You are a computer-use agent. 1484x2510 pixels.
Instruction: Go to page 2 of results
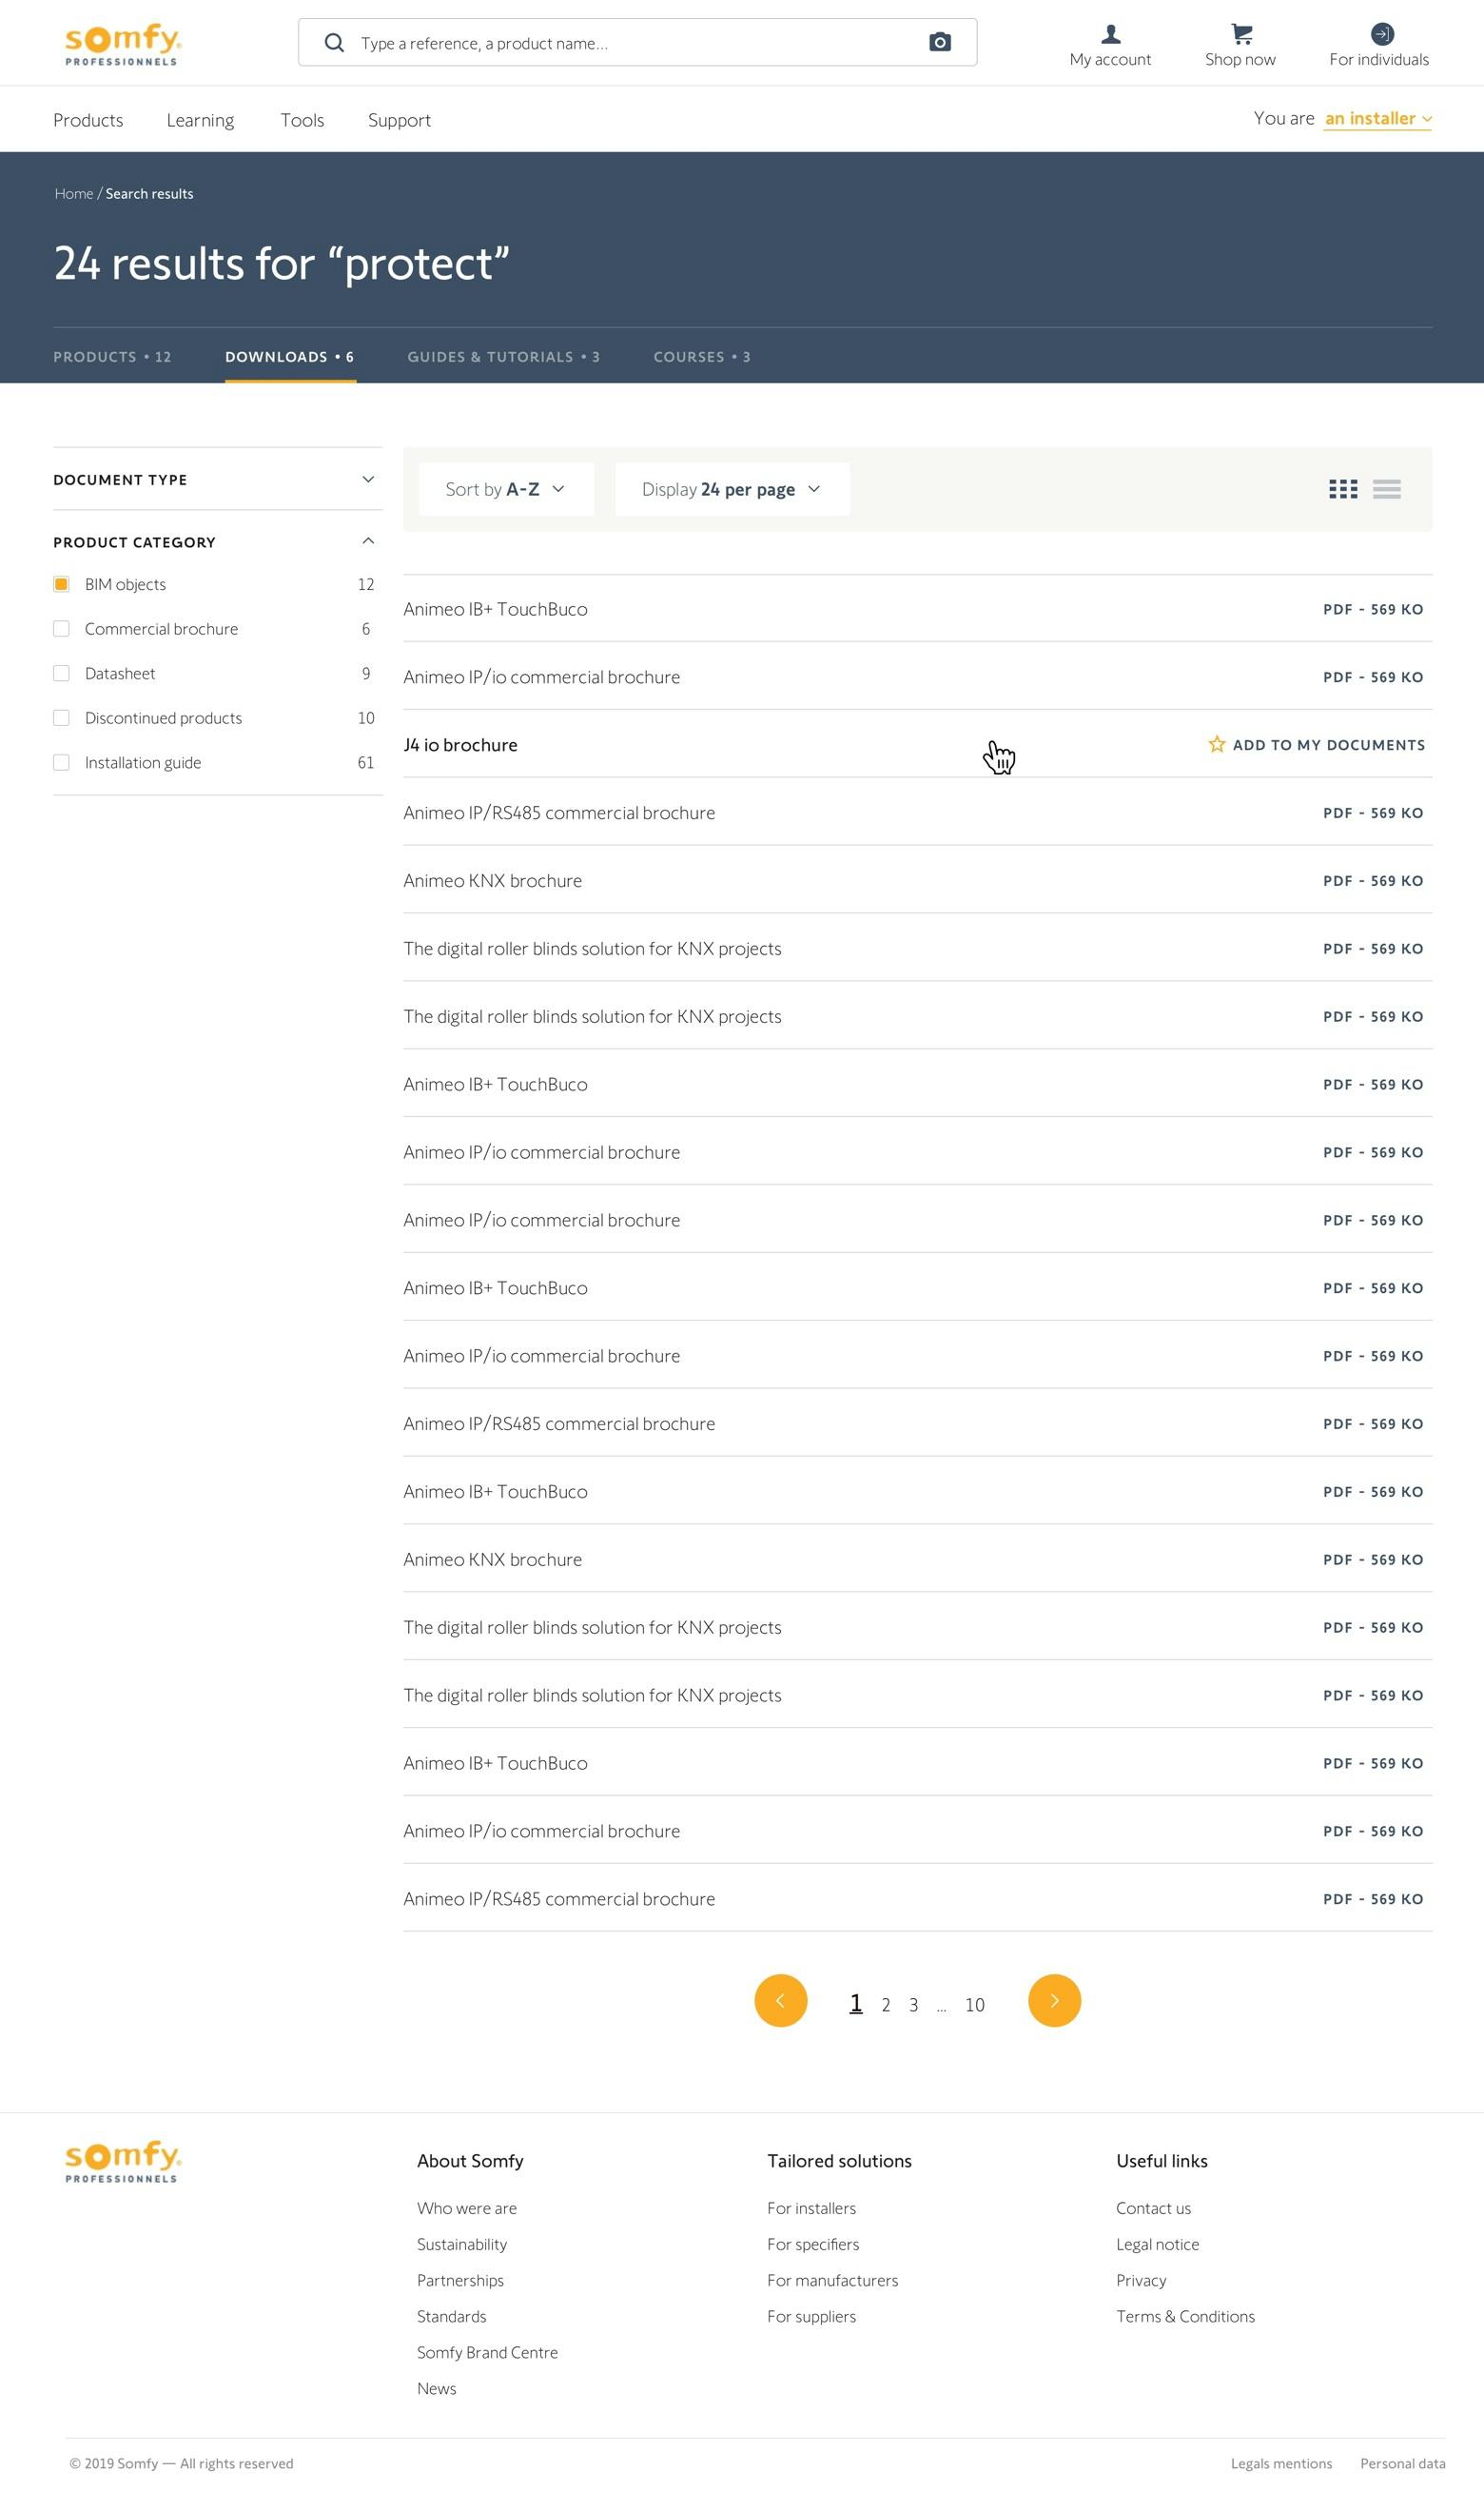pyautogui.click(x=886, y=2005)
